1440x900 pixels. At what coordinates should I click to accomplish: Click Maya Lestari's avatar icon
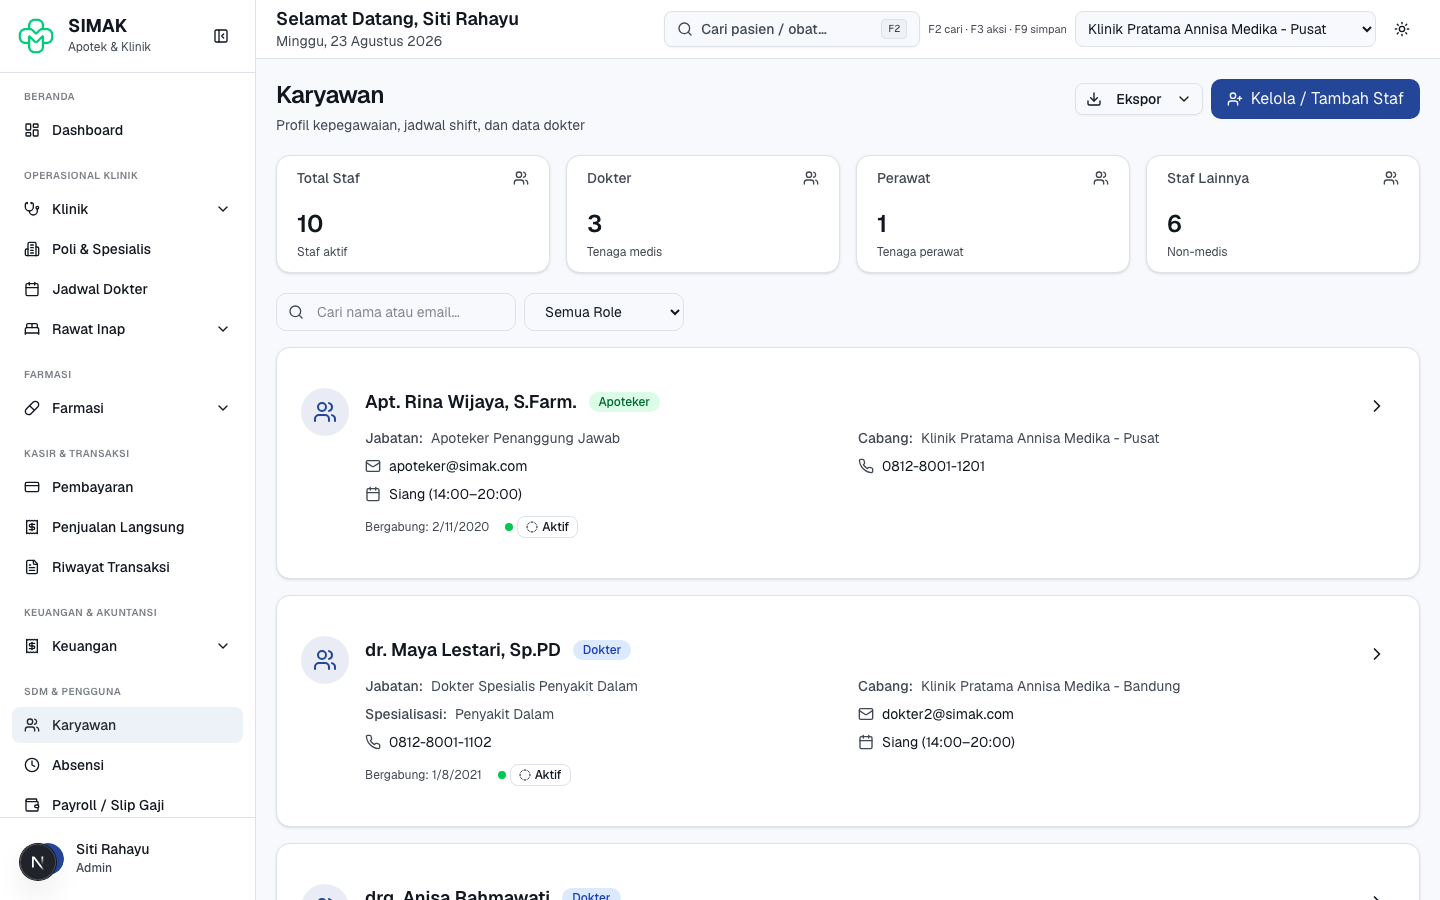[x=325, y=660]
